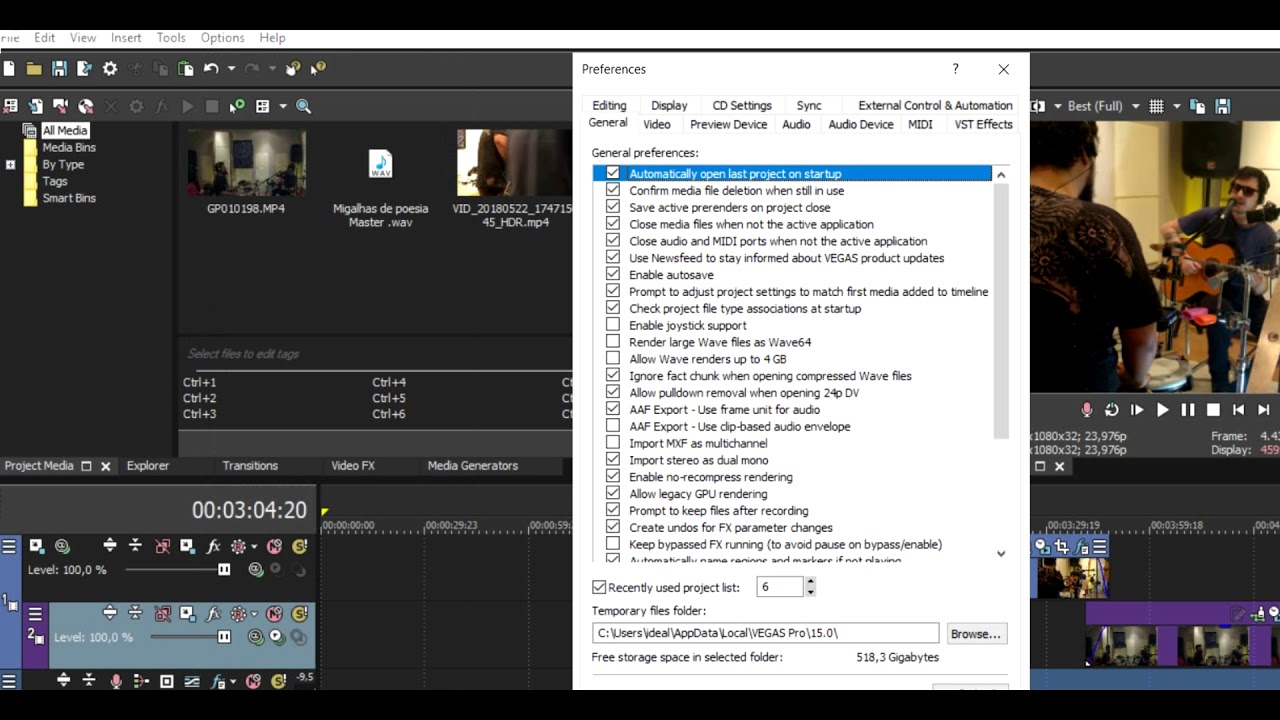Click record microphone icon in preview window
Screen dimensions: 1280x720
[1087, 410]
